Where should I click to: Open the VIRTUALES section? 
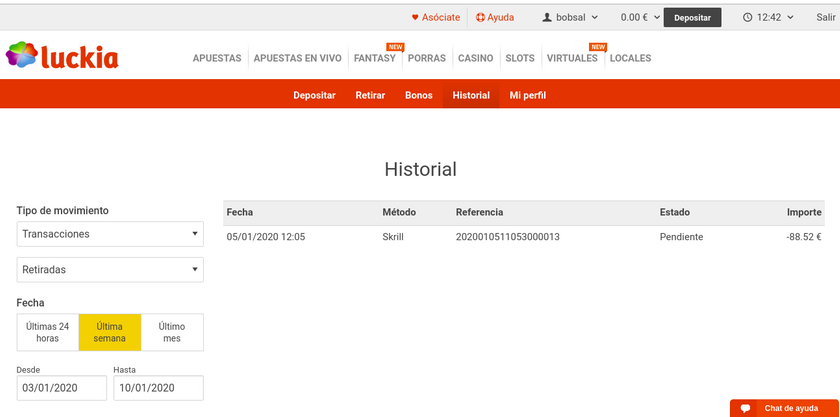point(572,58)
